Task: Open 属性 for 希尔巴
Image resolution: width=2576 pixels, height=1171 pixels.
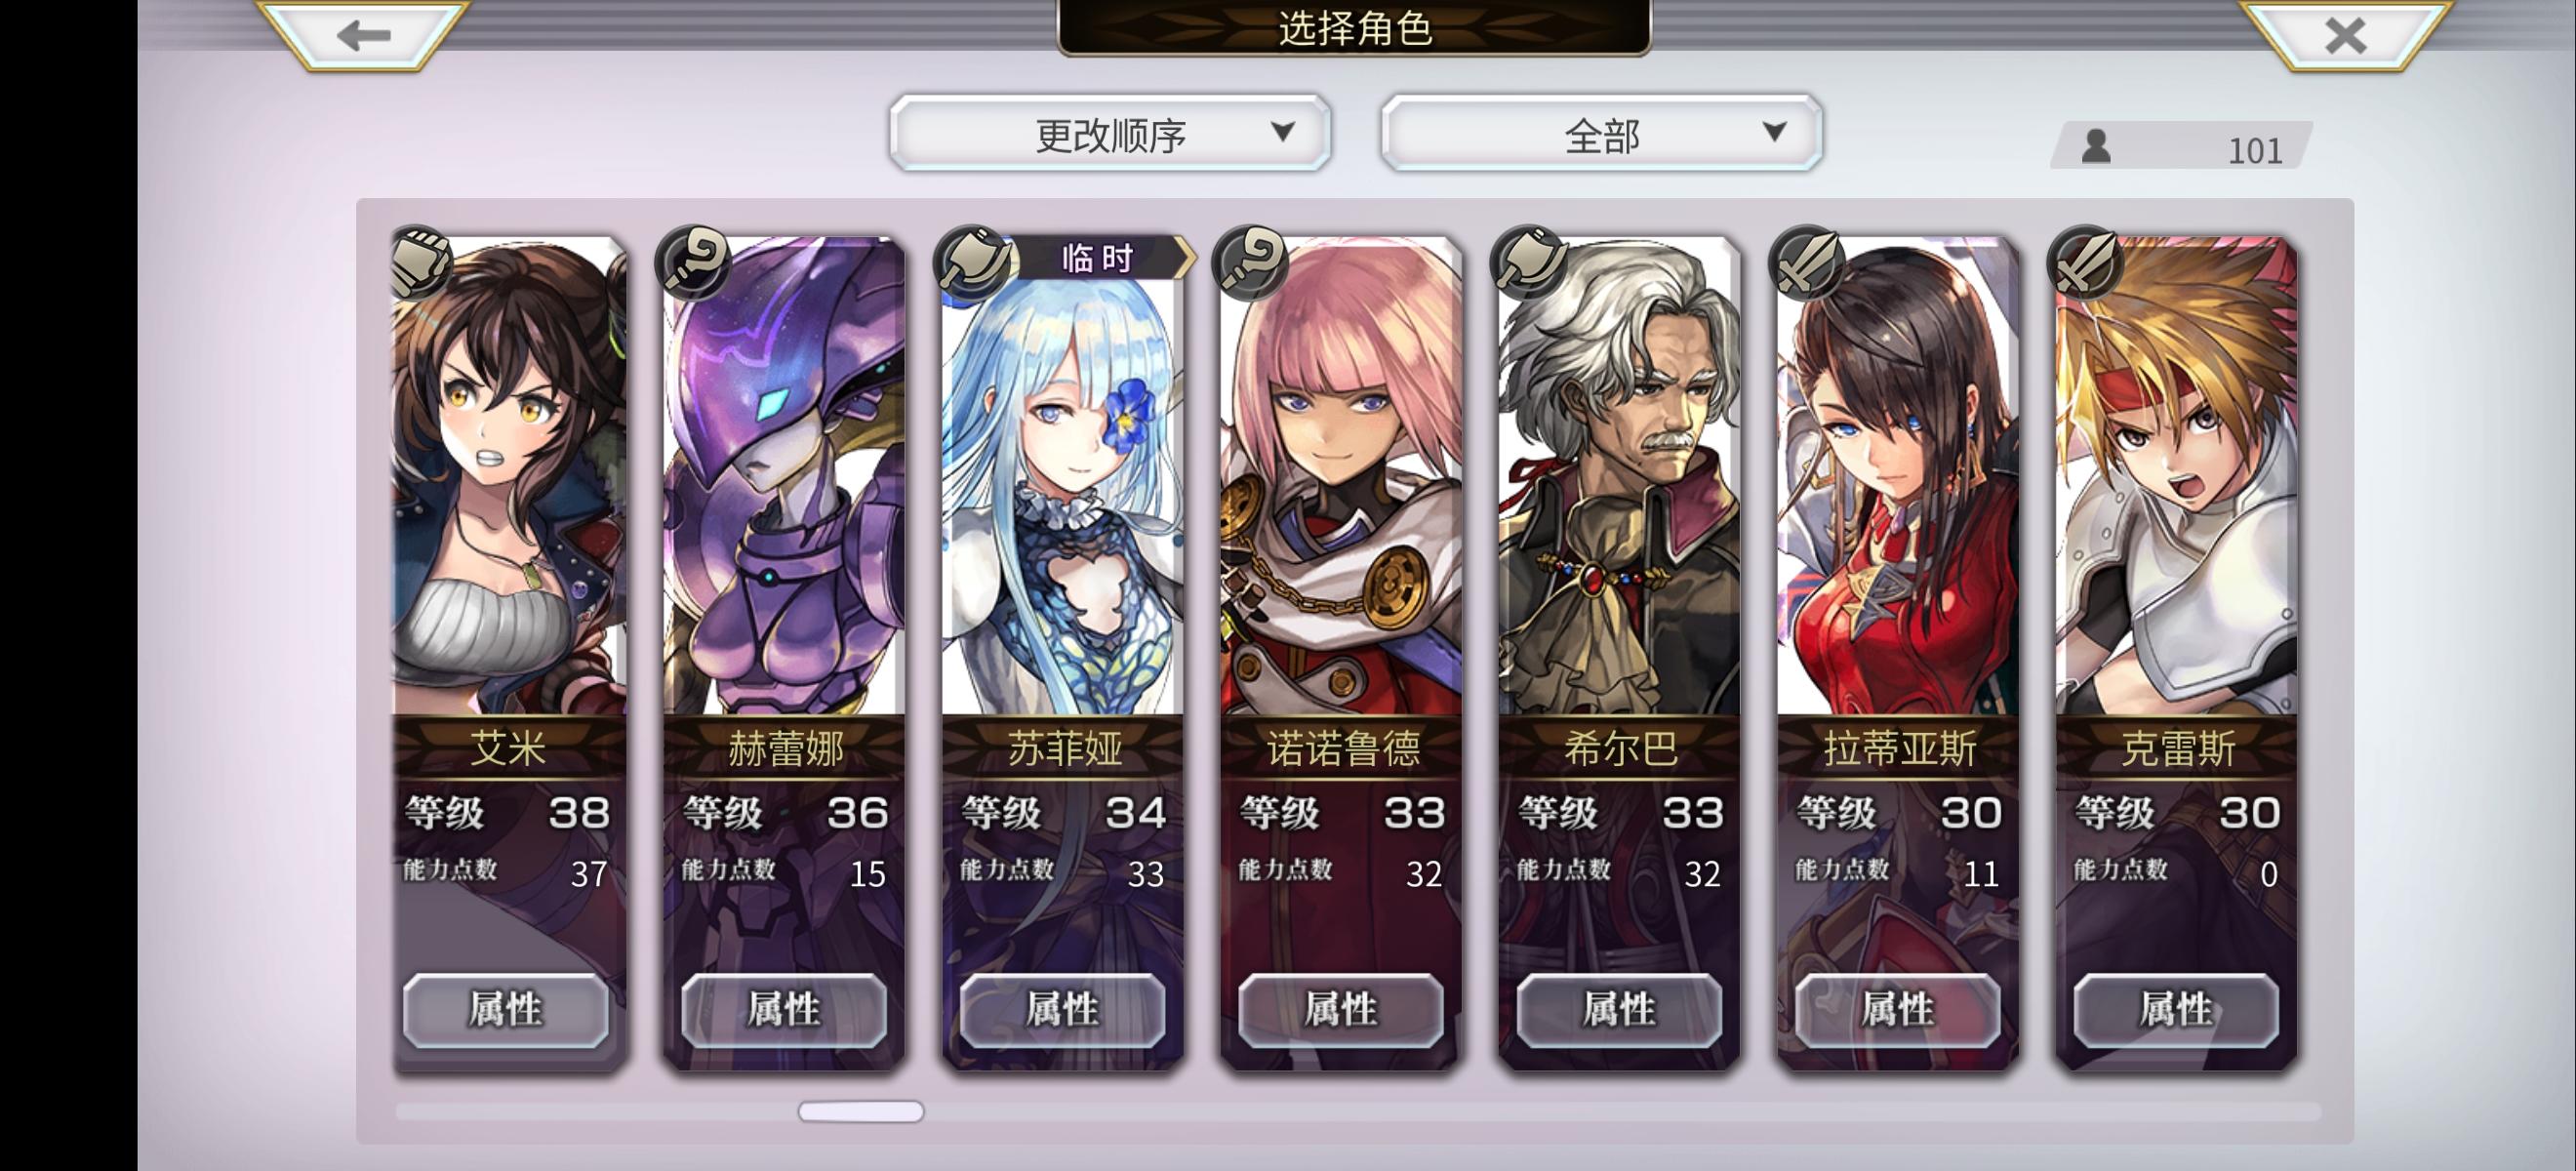Action: click(1619, 1010)
